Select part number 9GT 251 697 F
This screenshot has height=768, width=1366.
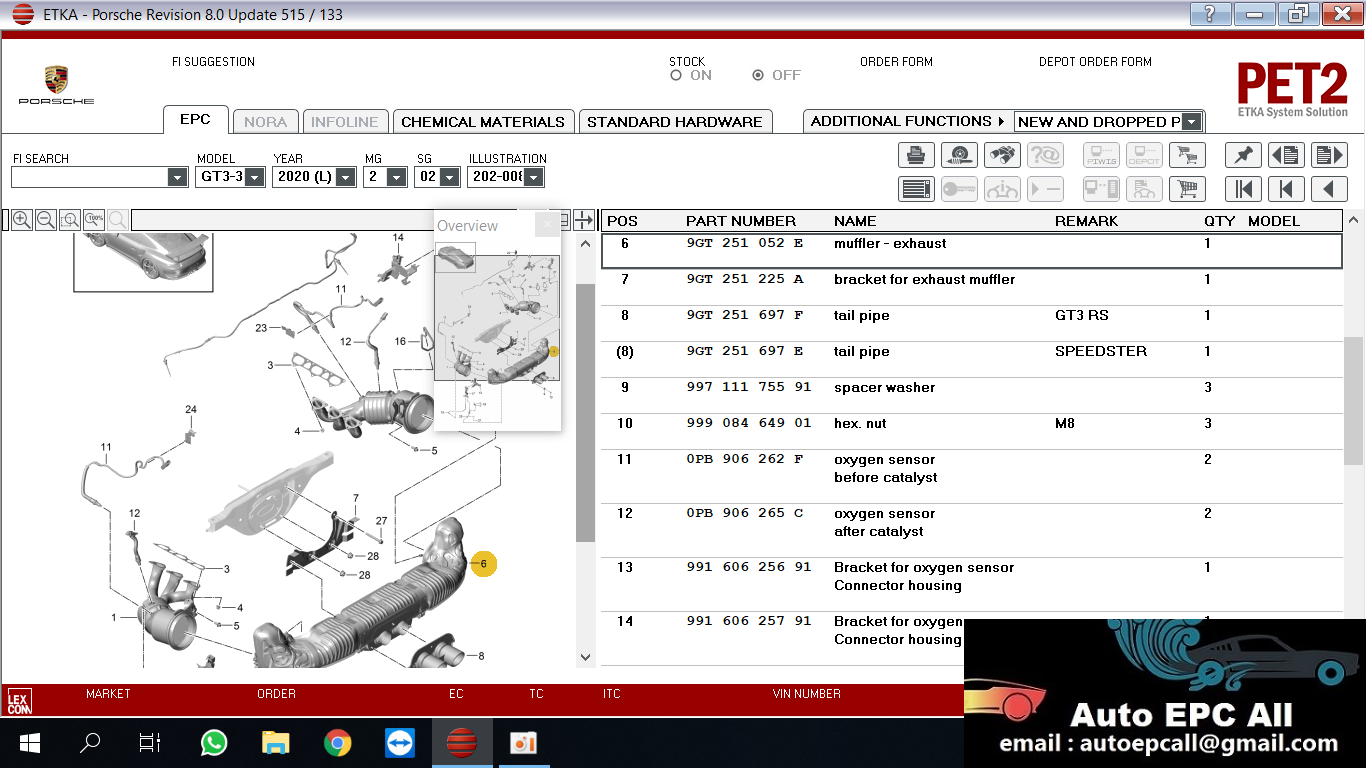click(745, 316)
